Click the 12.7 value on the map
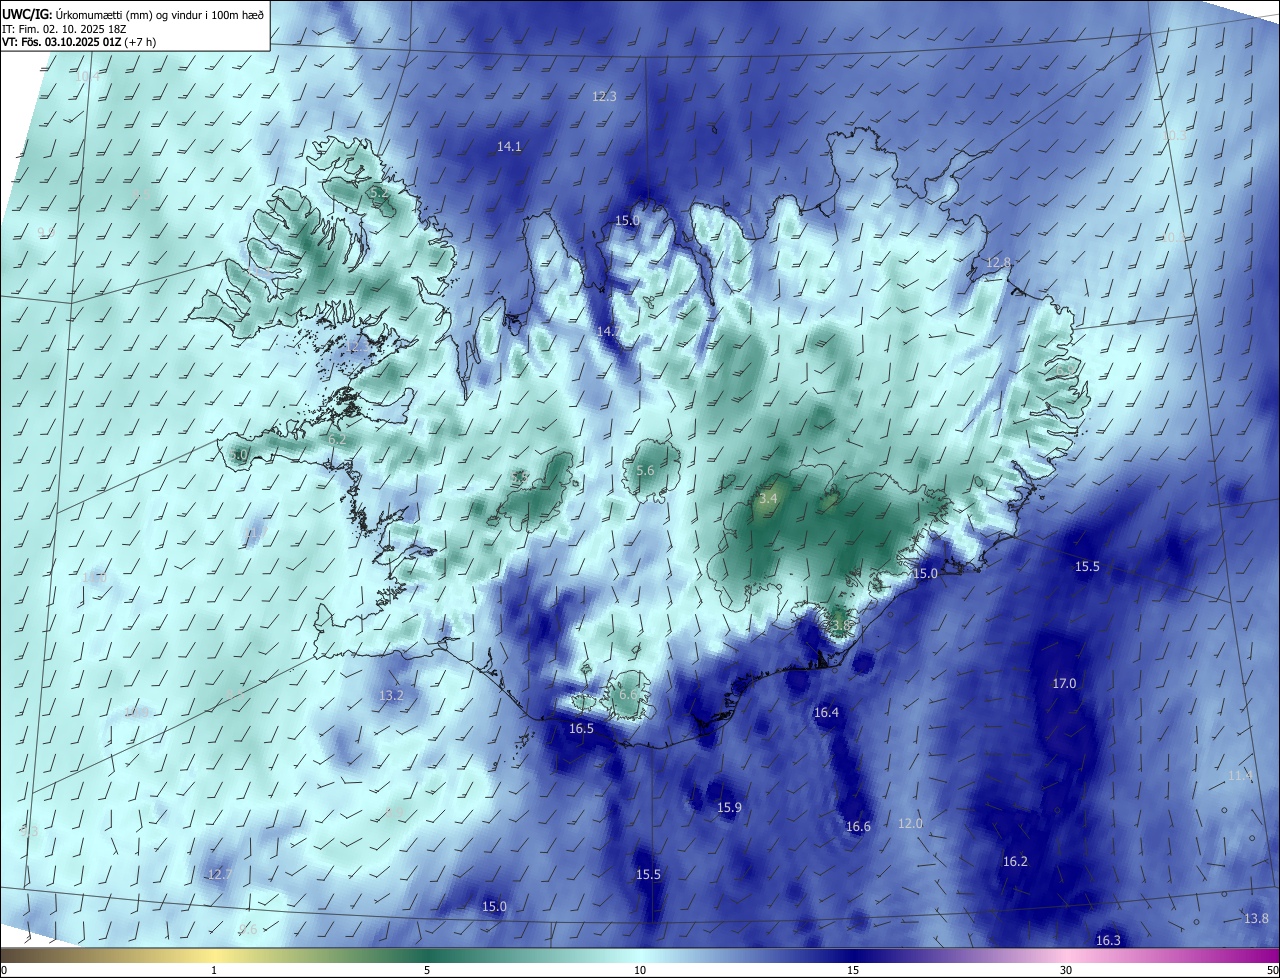Screen dimensions: 1280x978 pyautogui.click(x=219, y=875)
